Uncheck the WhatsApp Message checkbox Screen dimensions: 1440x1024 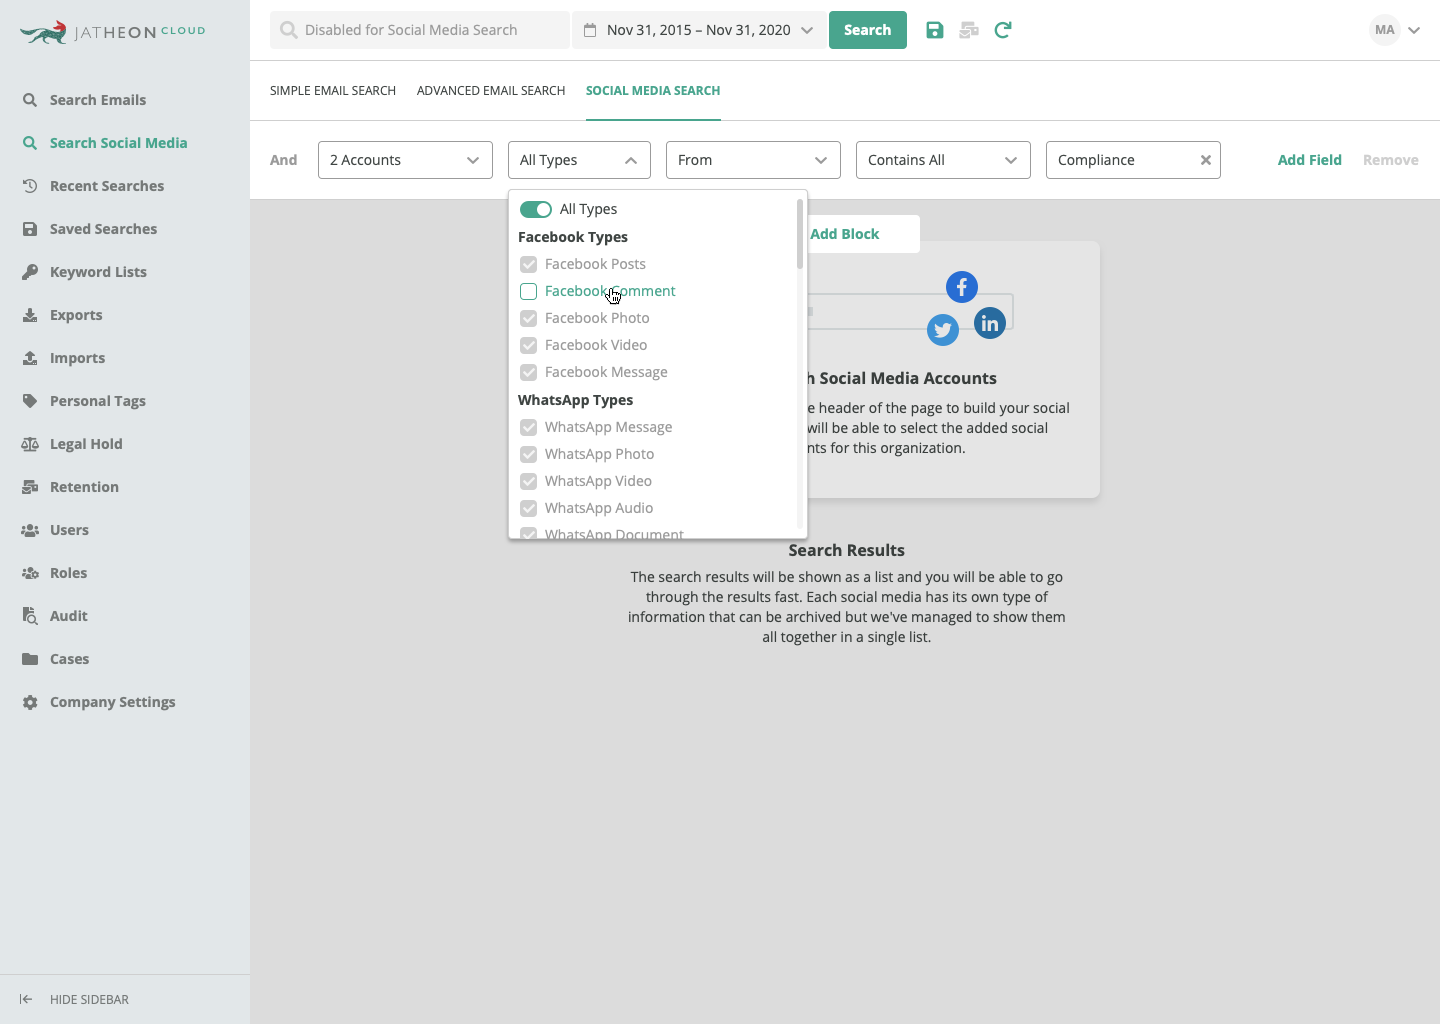tap(529, 427)
